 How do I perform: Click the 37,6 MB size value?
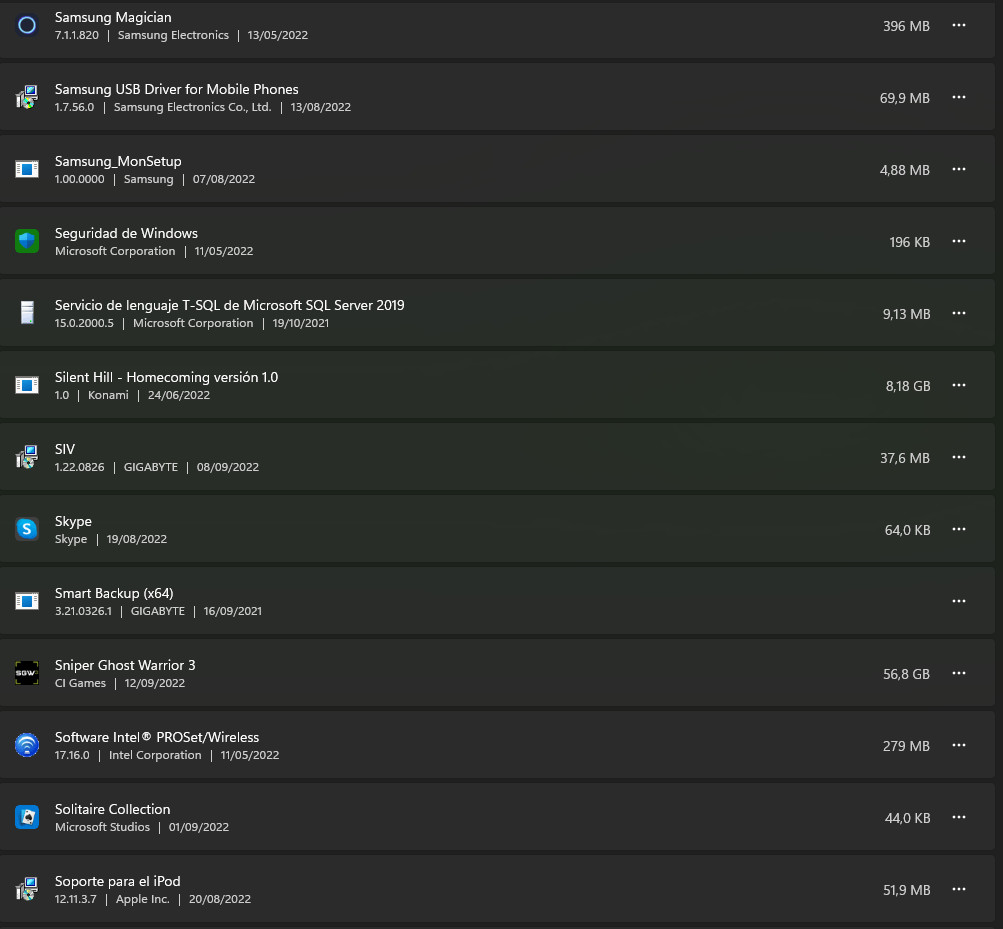[904, 458]
